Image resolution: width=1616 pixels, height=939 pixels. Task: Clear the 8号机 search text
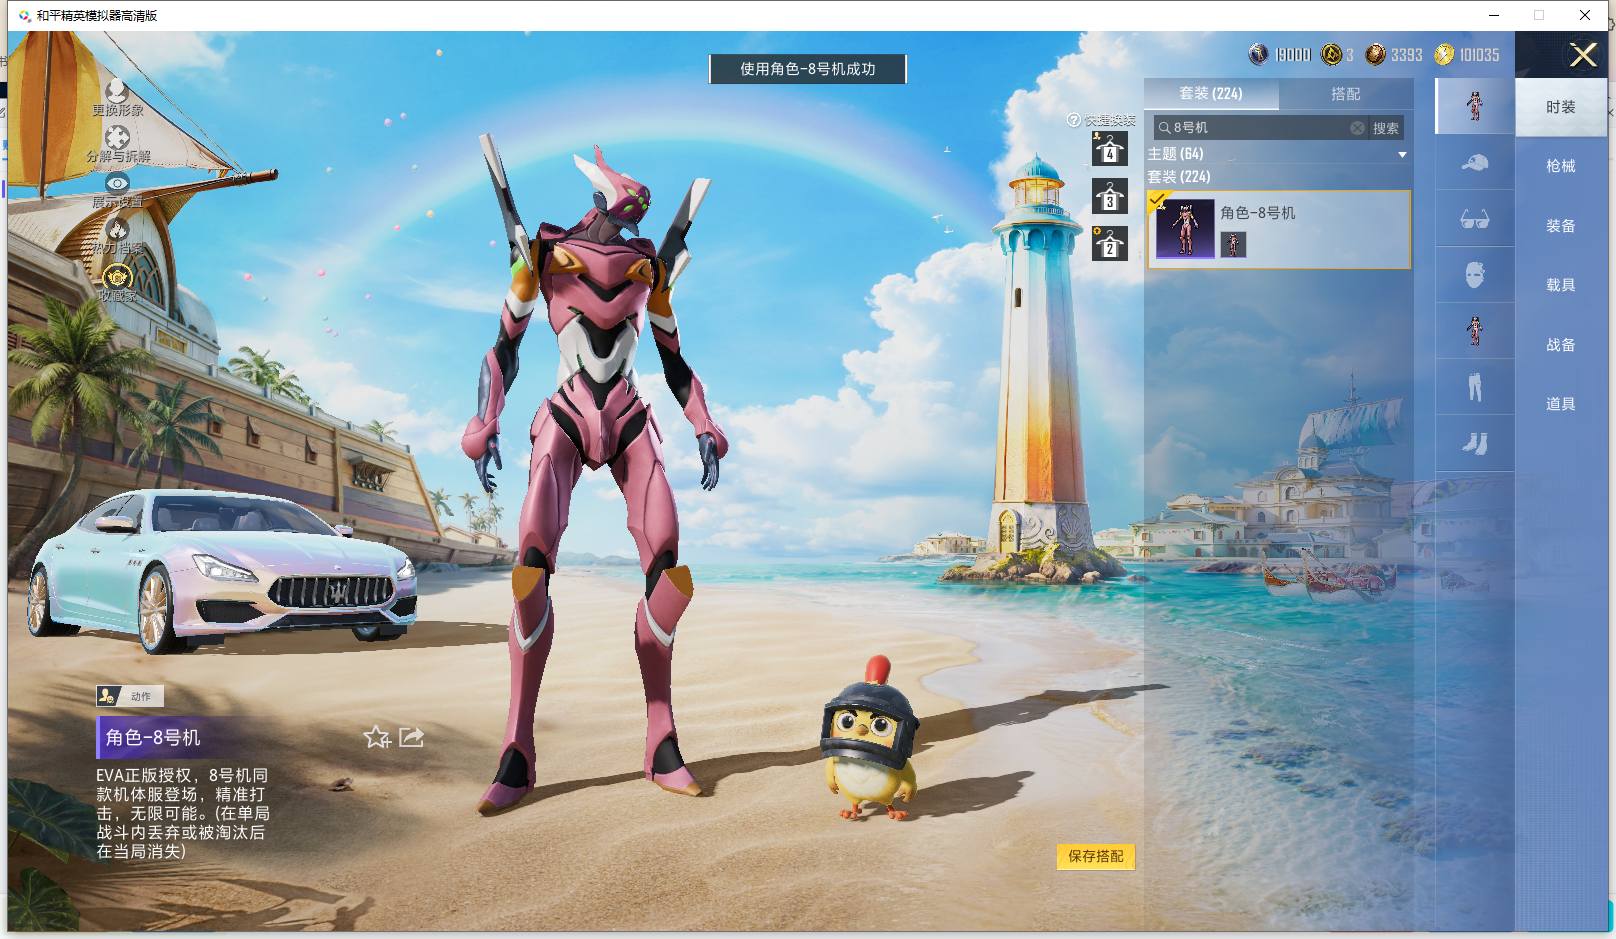(x=1357, y=128)
